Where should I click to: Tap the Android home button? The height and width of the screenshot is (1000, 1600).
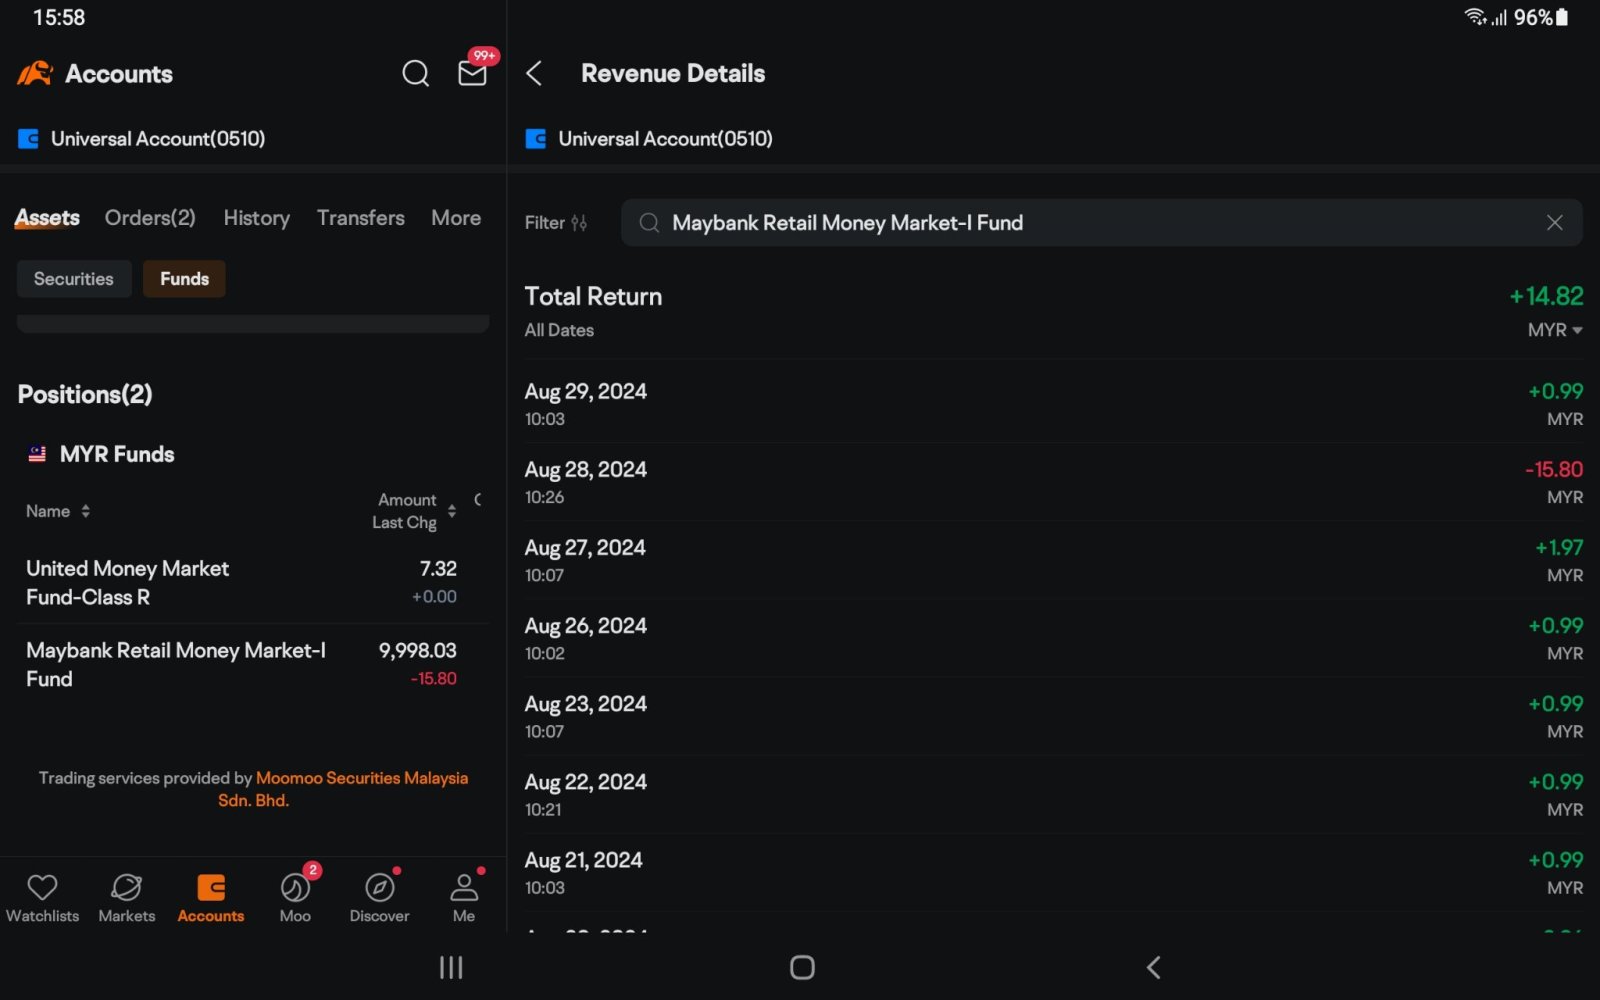[802, 967]
